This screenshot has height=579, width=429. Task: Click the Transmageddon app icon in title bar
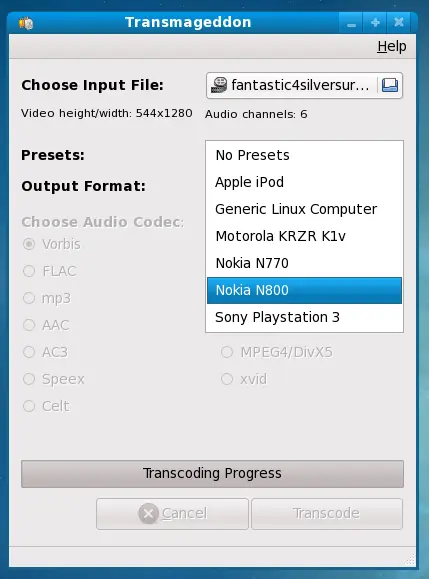coord(26,23)
